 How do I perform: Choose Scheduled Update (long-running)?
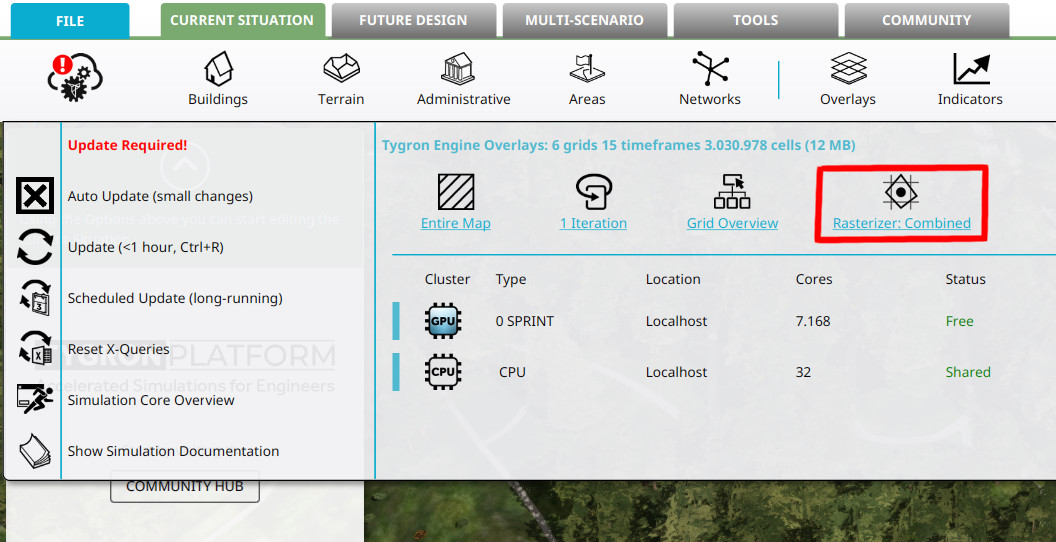tap(175, 298)
